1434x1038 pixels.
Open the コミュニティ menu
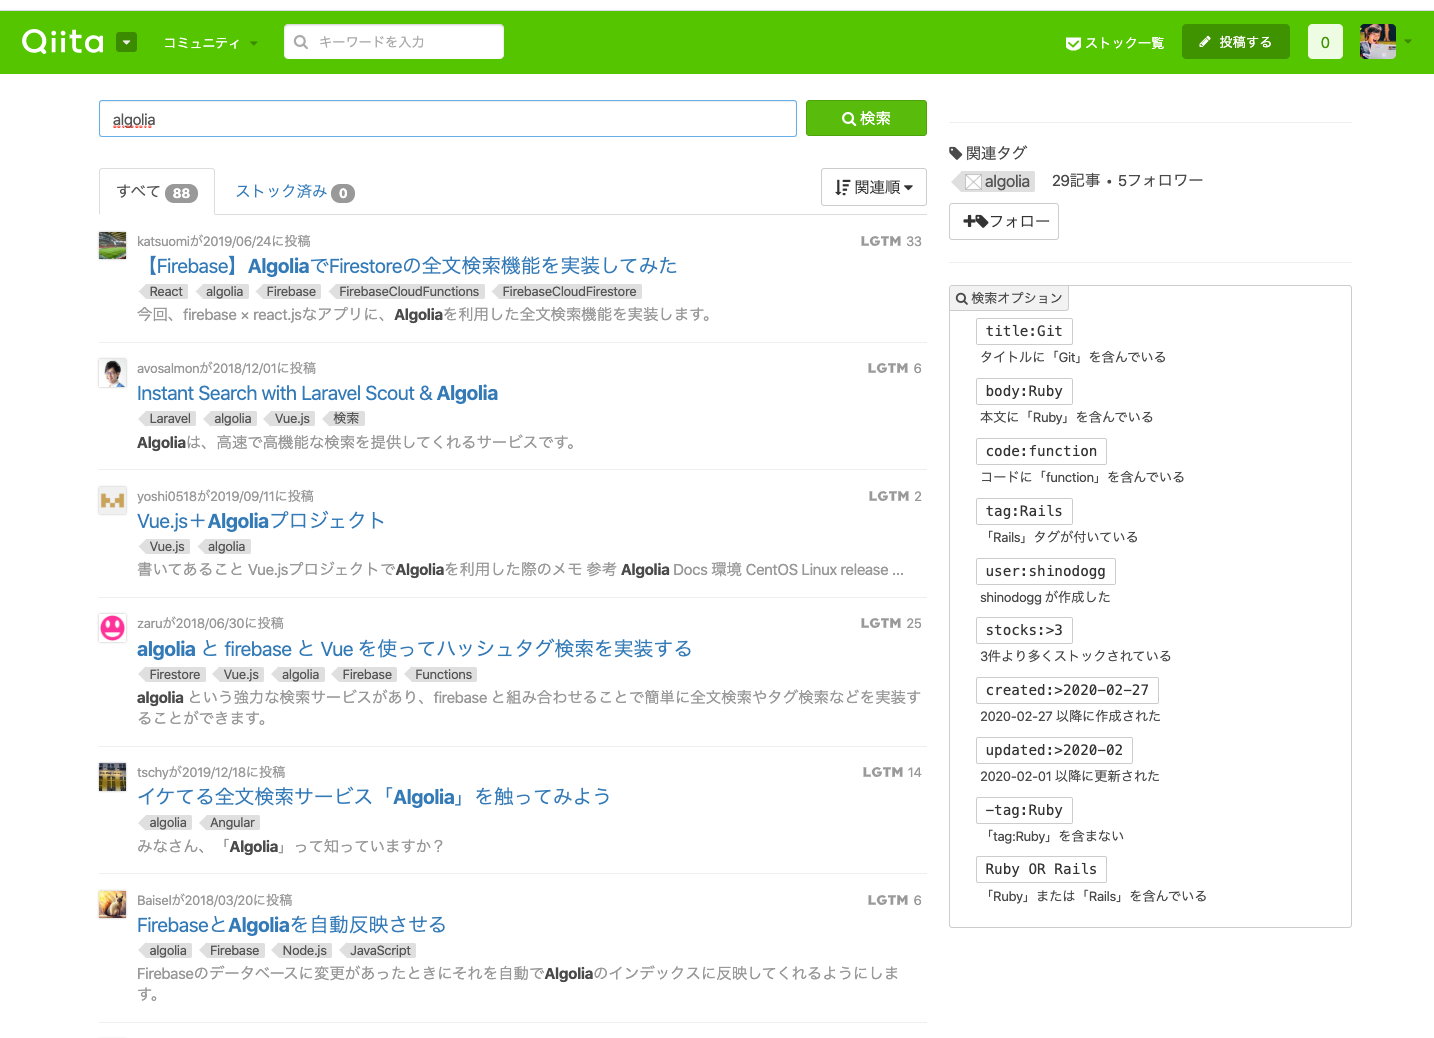[x=210, y=43]
